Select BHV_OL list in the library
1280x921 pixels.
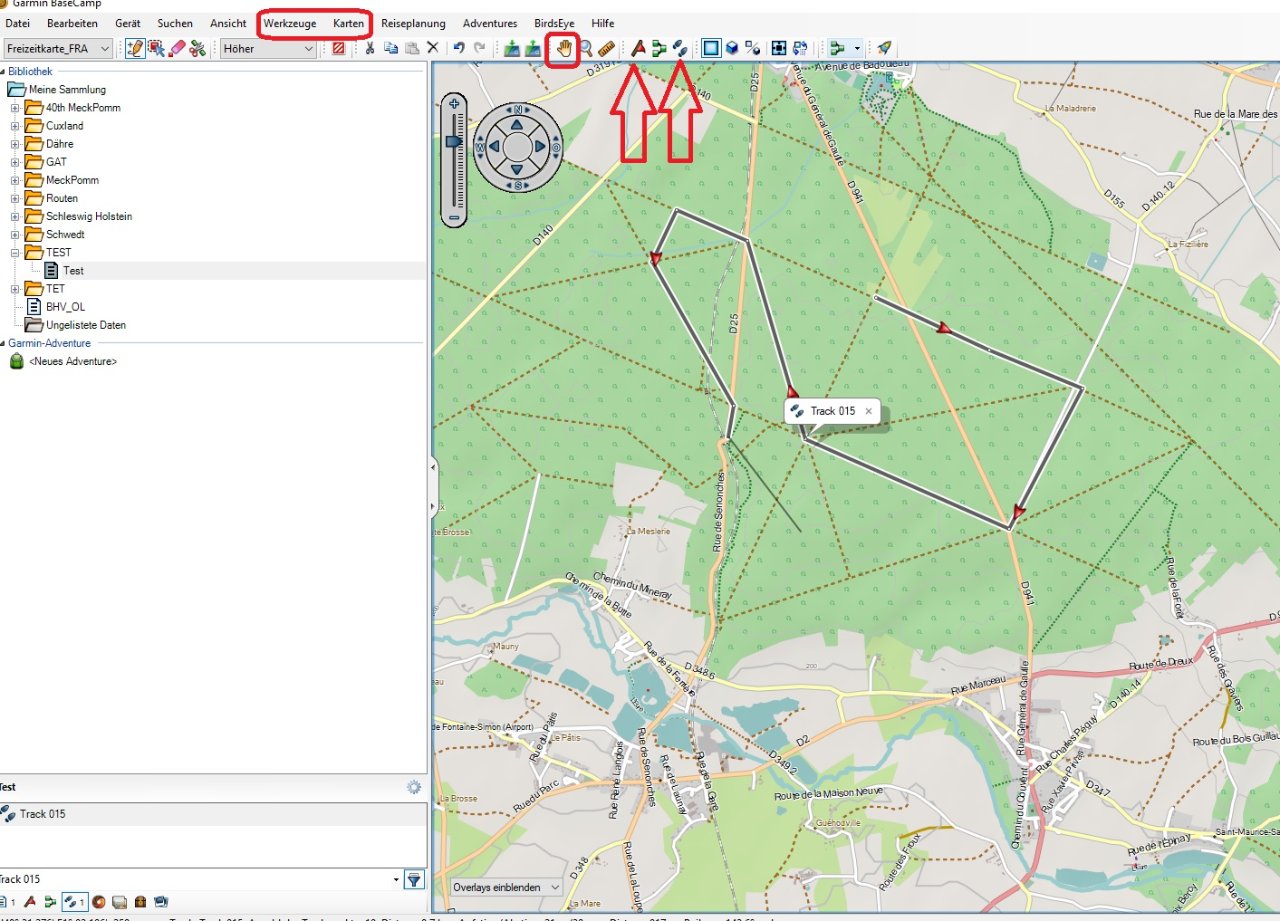[65, 307]
